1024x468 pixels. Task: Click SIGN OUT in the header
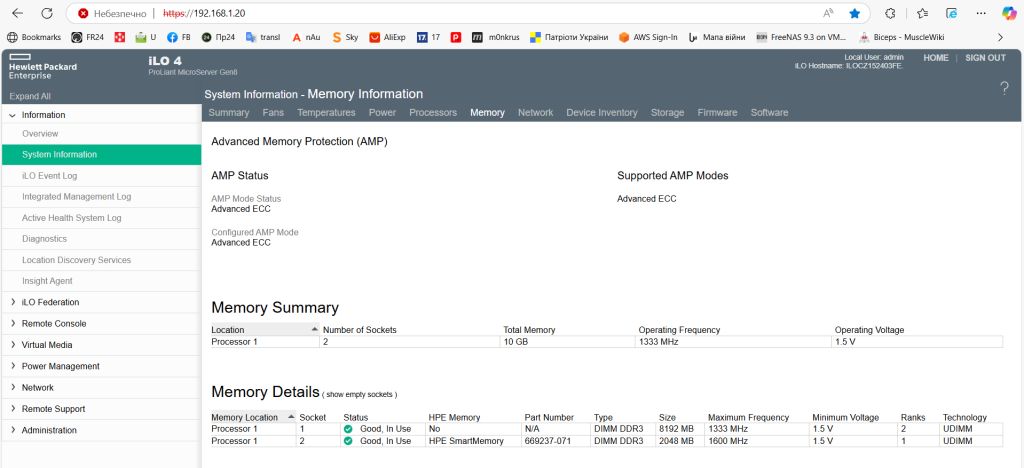985,58
